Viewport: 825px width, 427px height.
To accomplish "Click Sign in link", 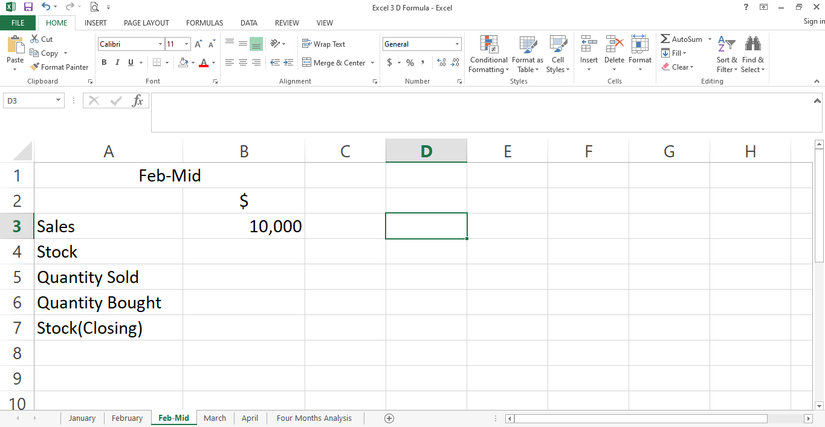I will pyautogui.click(x=813, y=22).
